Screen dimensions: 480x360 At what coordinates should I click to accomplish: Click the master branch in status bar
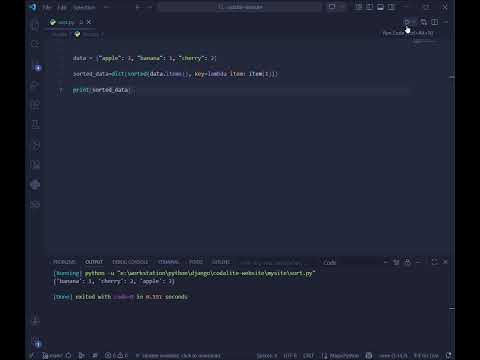pos(53,355)
